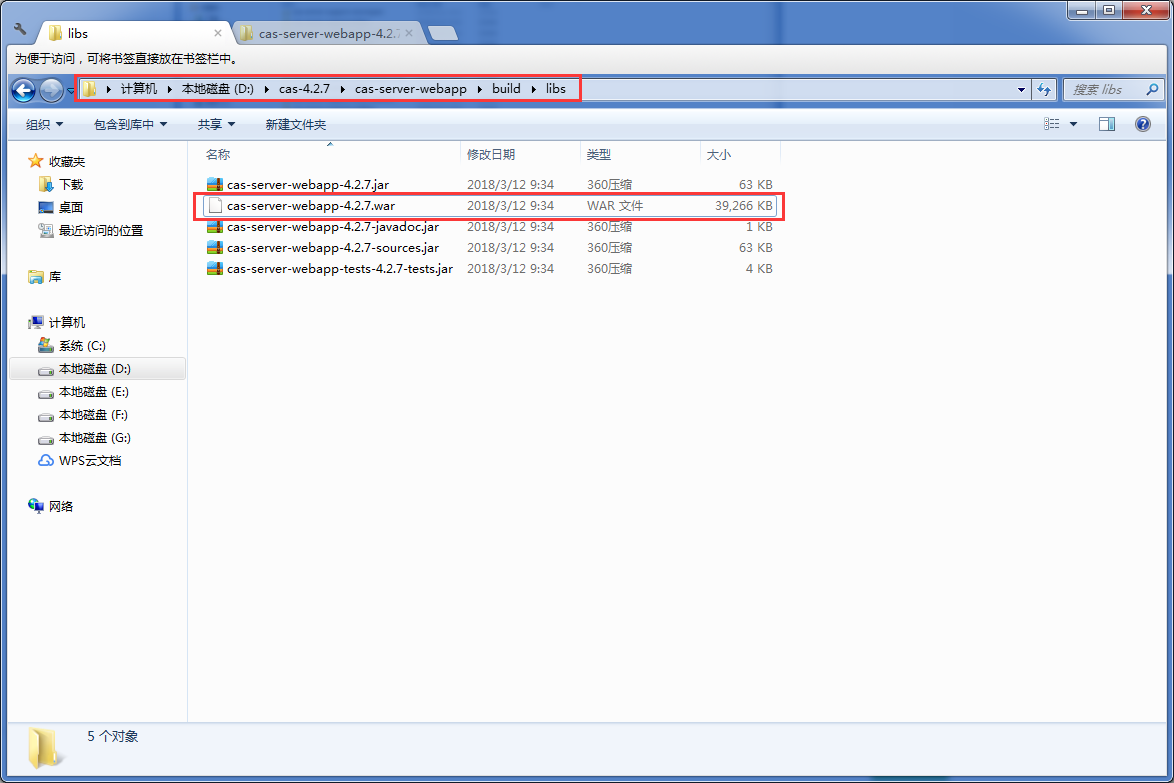Viewport: 1174px width, 783px height.
Task: Select 本地磁盘 (D:) in the navigation pane
Action: click(x=97, y=368)
